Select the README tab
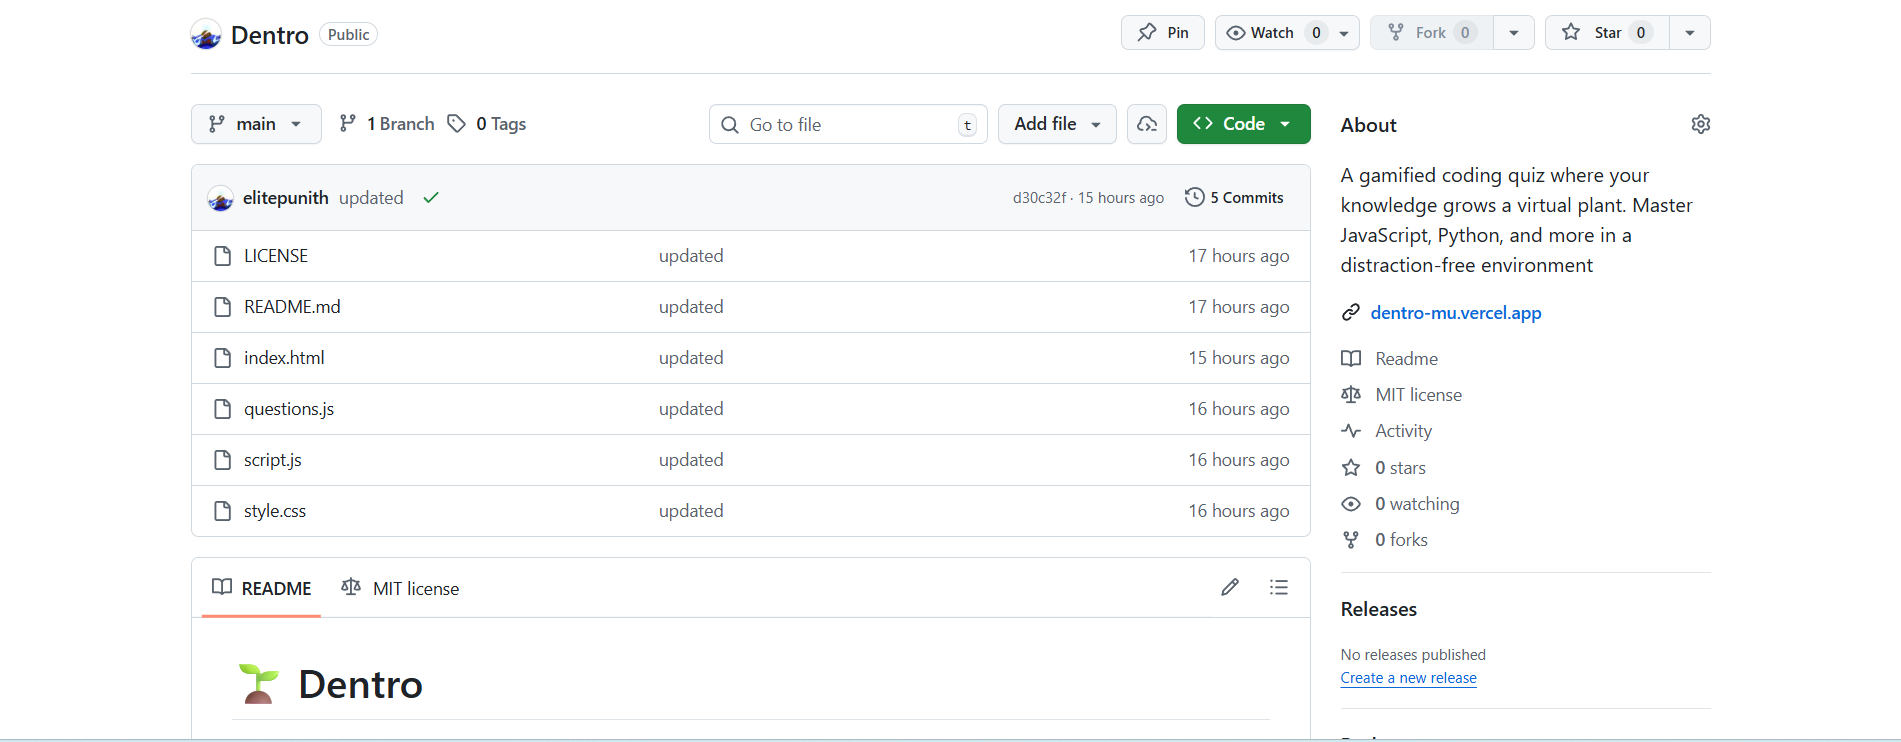The image size is (1901, 742). tap(262, 588)
